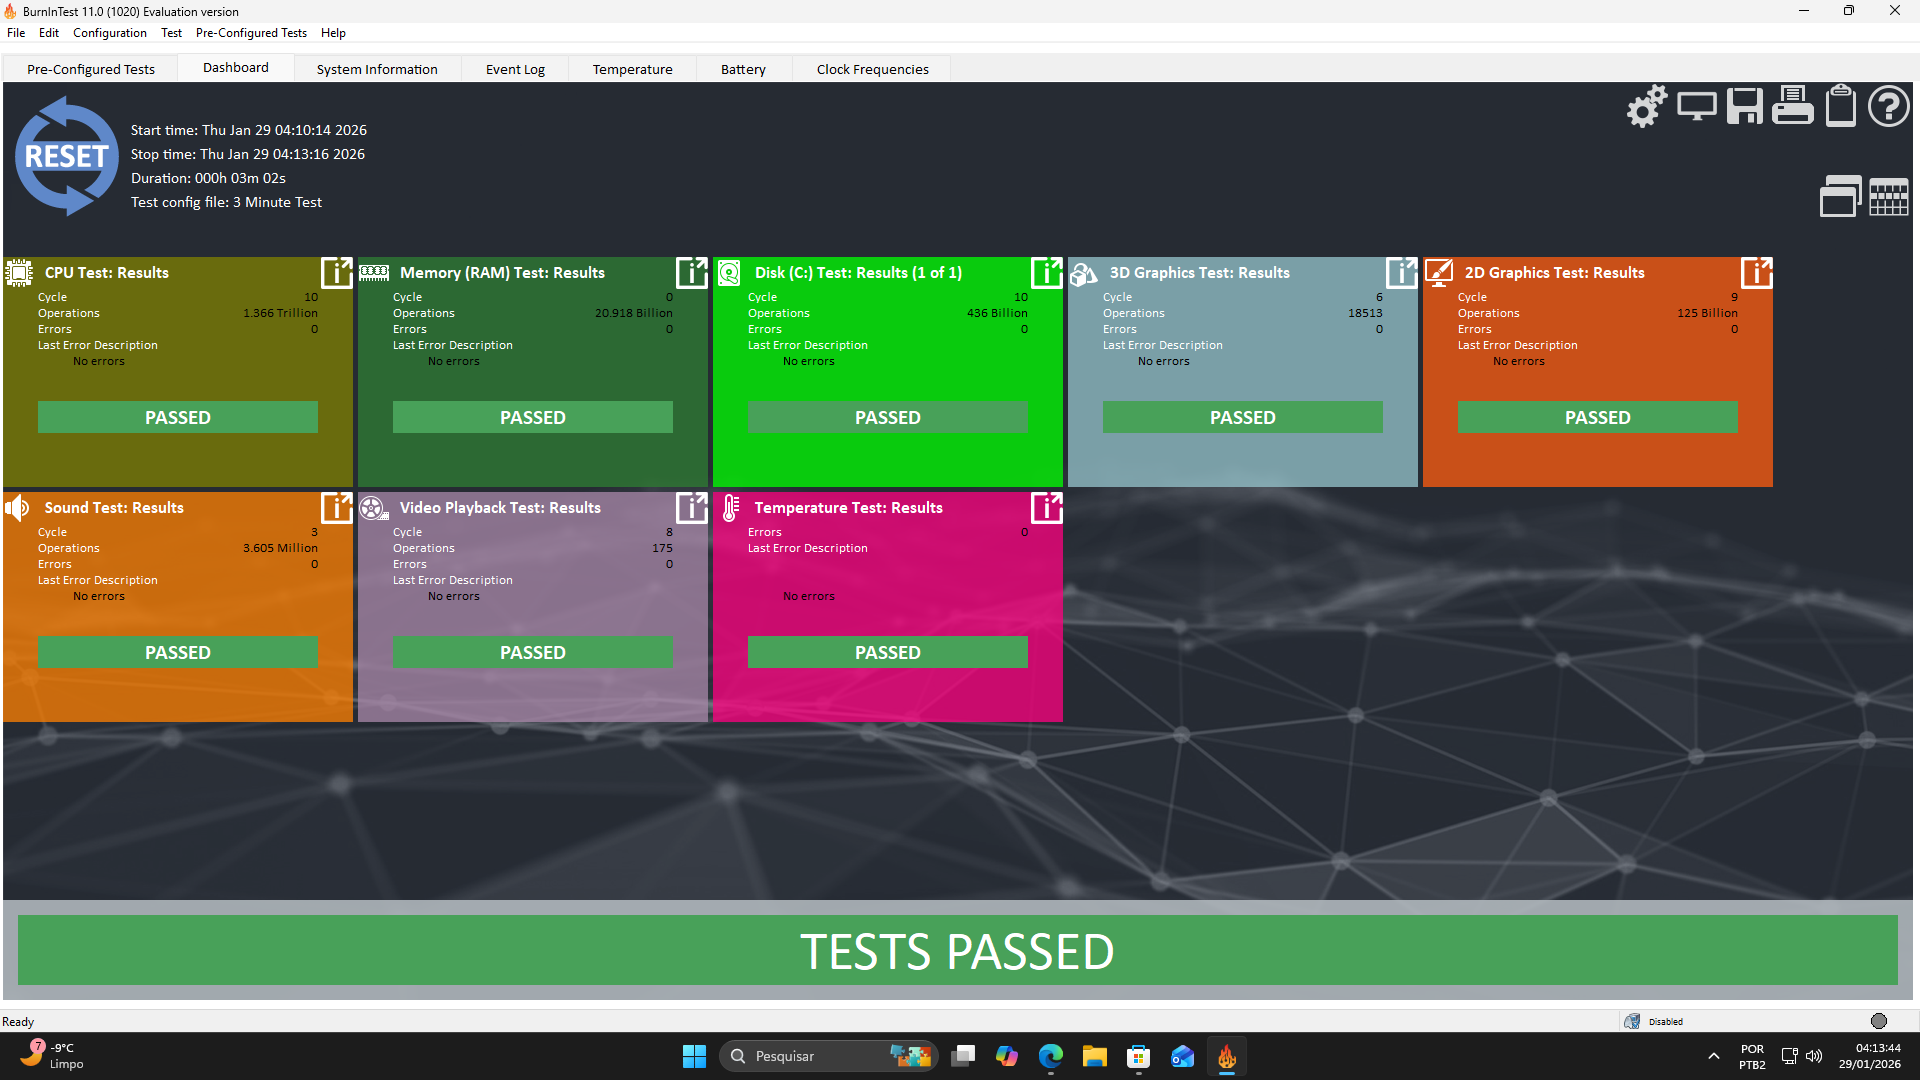Viewport: 1920px width, 1080px height.
Task: Copy results with the clipboard icon
Action: click(1840, 106)
